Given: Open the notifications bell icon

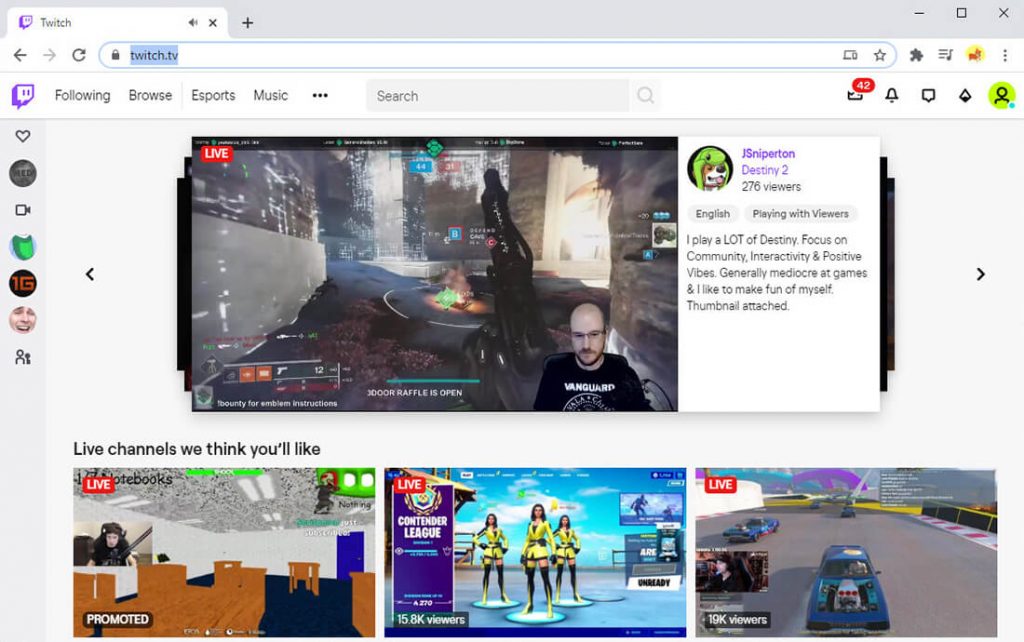Looking at the screenshot, I should click(x=891, y=95).
